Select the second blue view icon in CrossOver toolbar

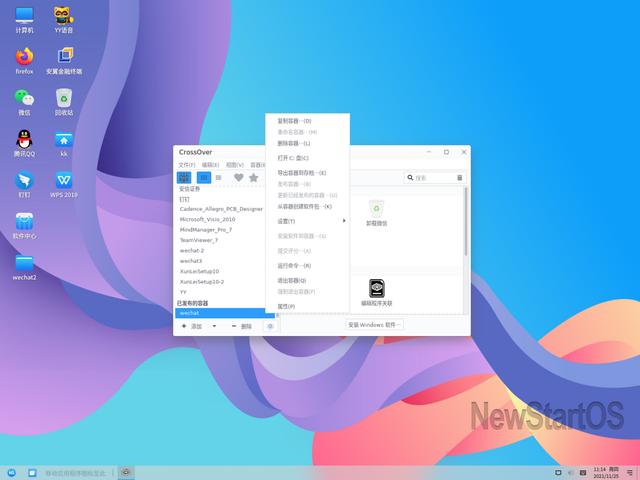tap(204, 178)
